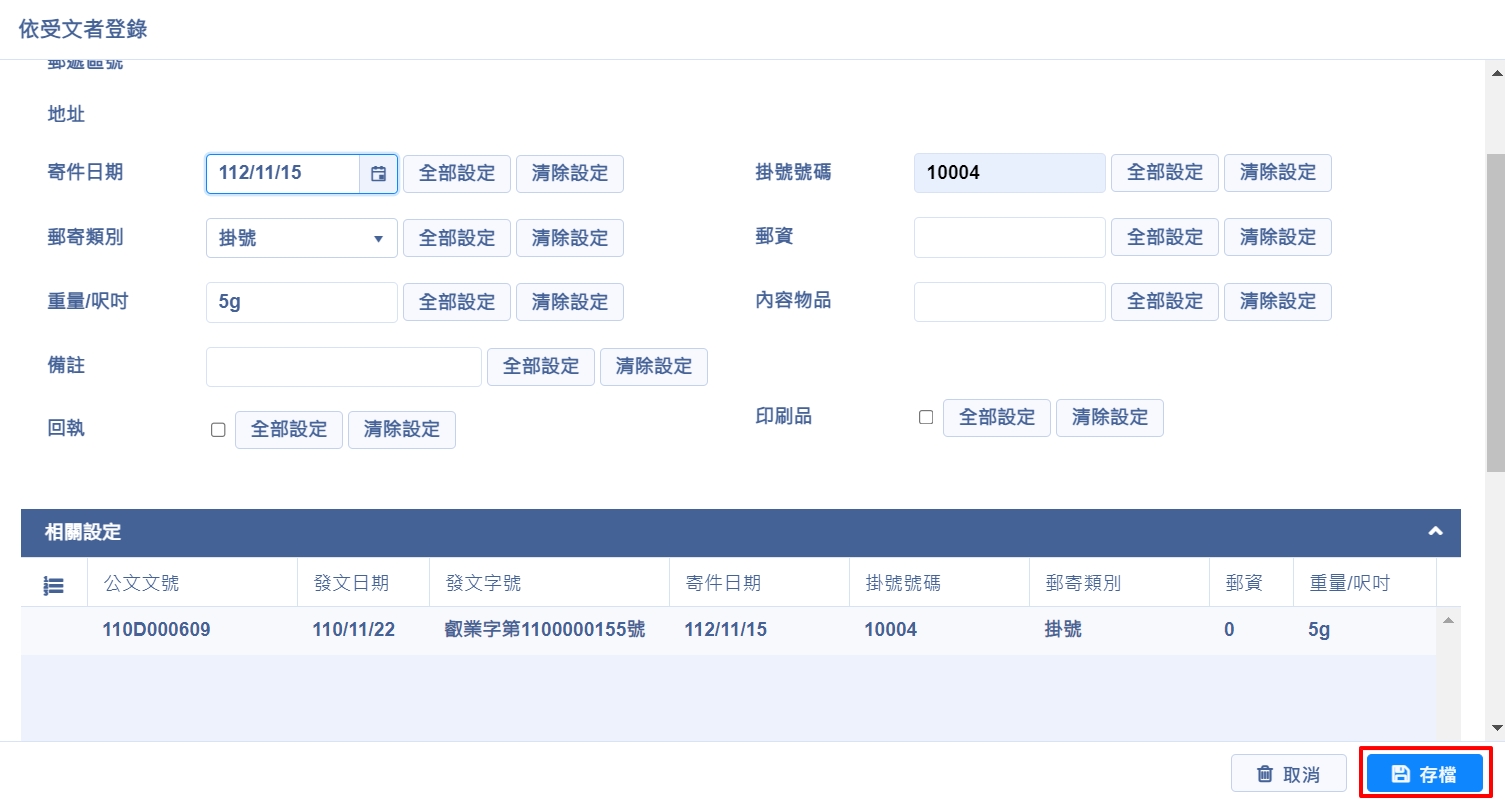Open the 郵寄類別 dropdown showing 掛號
This screenshot has height=800, width=1505.
click(x=301, y=239)
